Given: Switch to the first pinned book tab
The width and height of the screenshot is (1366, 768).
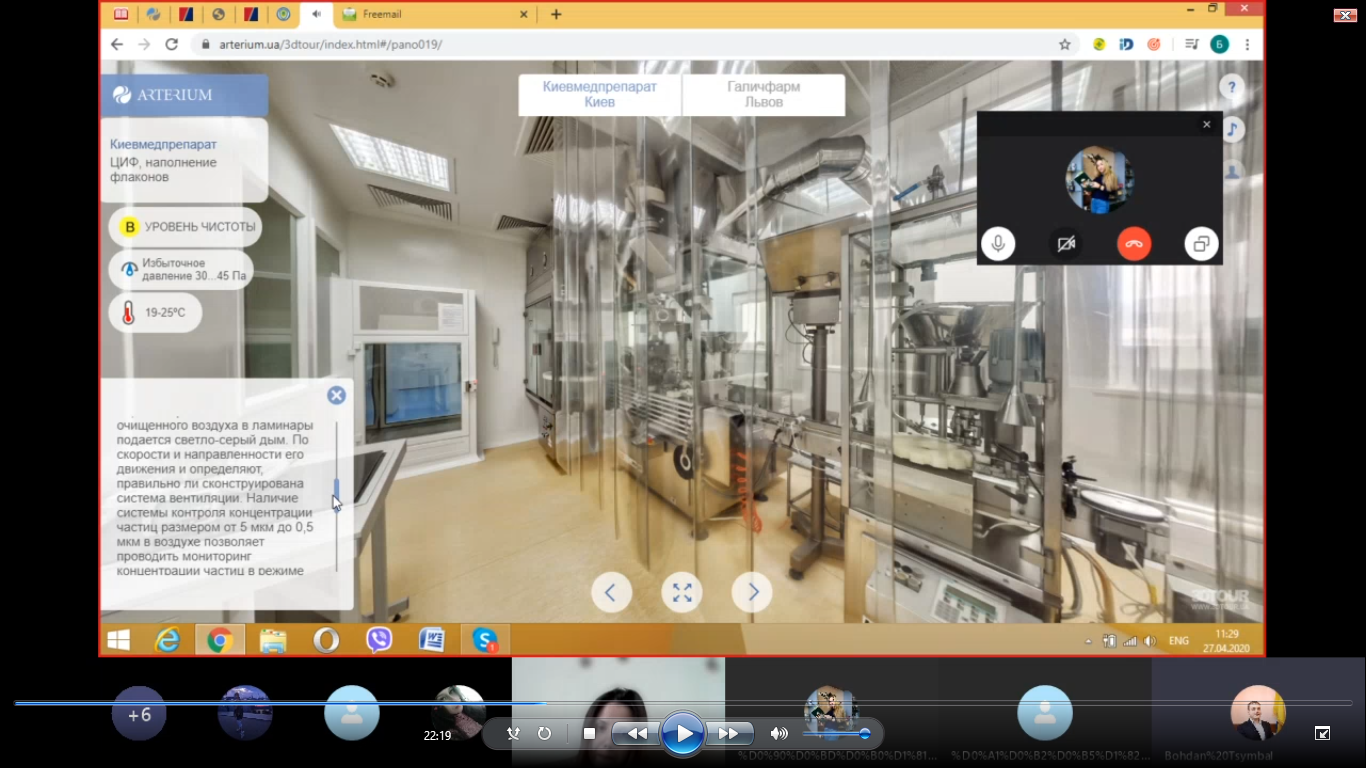Looking at the screenshot, I should tap(121, 14).
